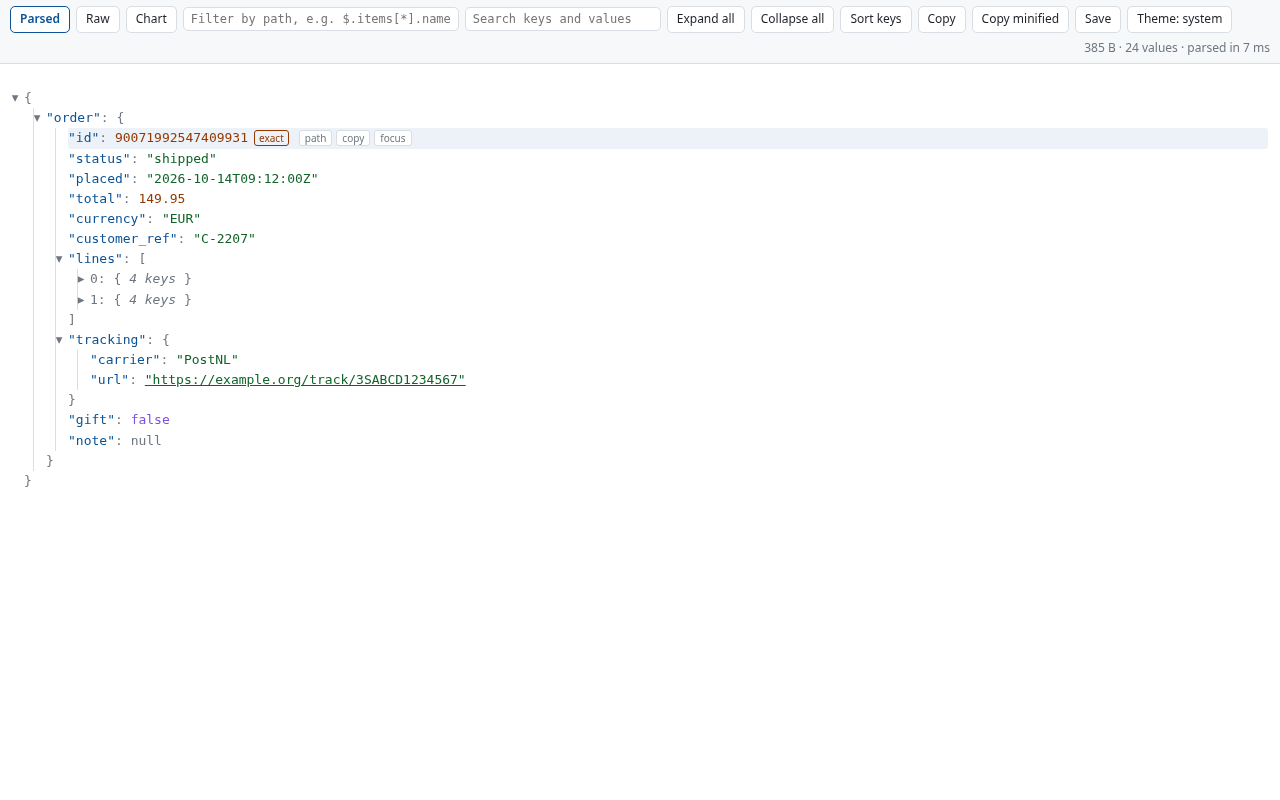Screen dimensions: 1280x800
Task: Expand lines item 0
Action: click(81, 279)
